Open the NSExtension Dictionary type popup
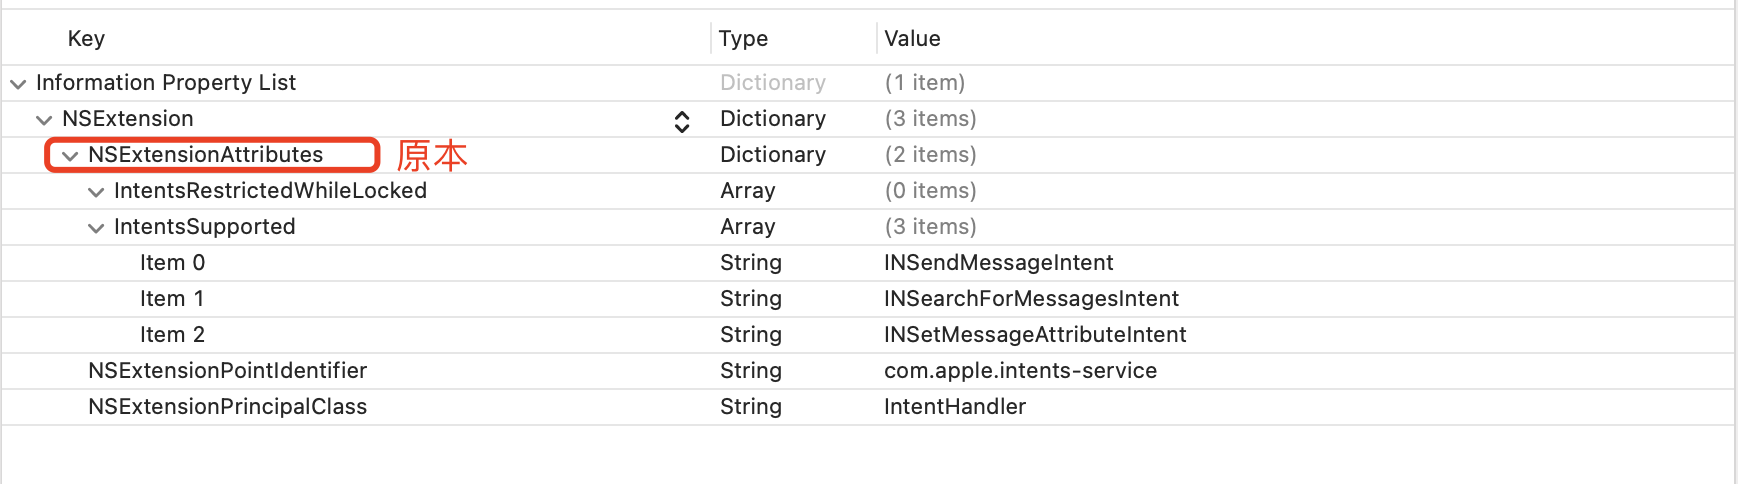Screen dimensions: 1738x484 (773, 119)
